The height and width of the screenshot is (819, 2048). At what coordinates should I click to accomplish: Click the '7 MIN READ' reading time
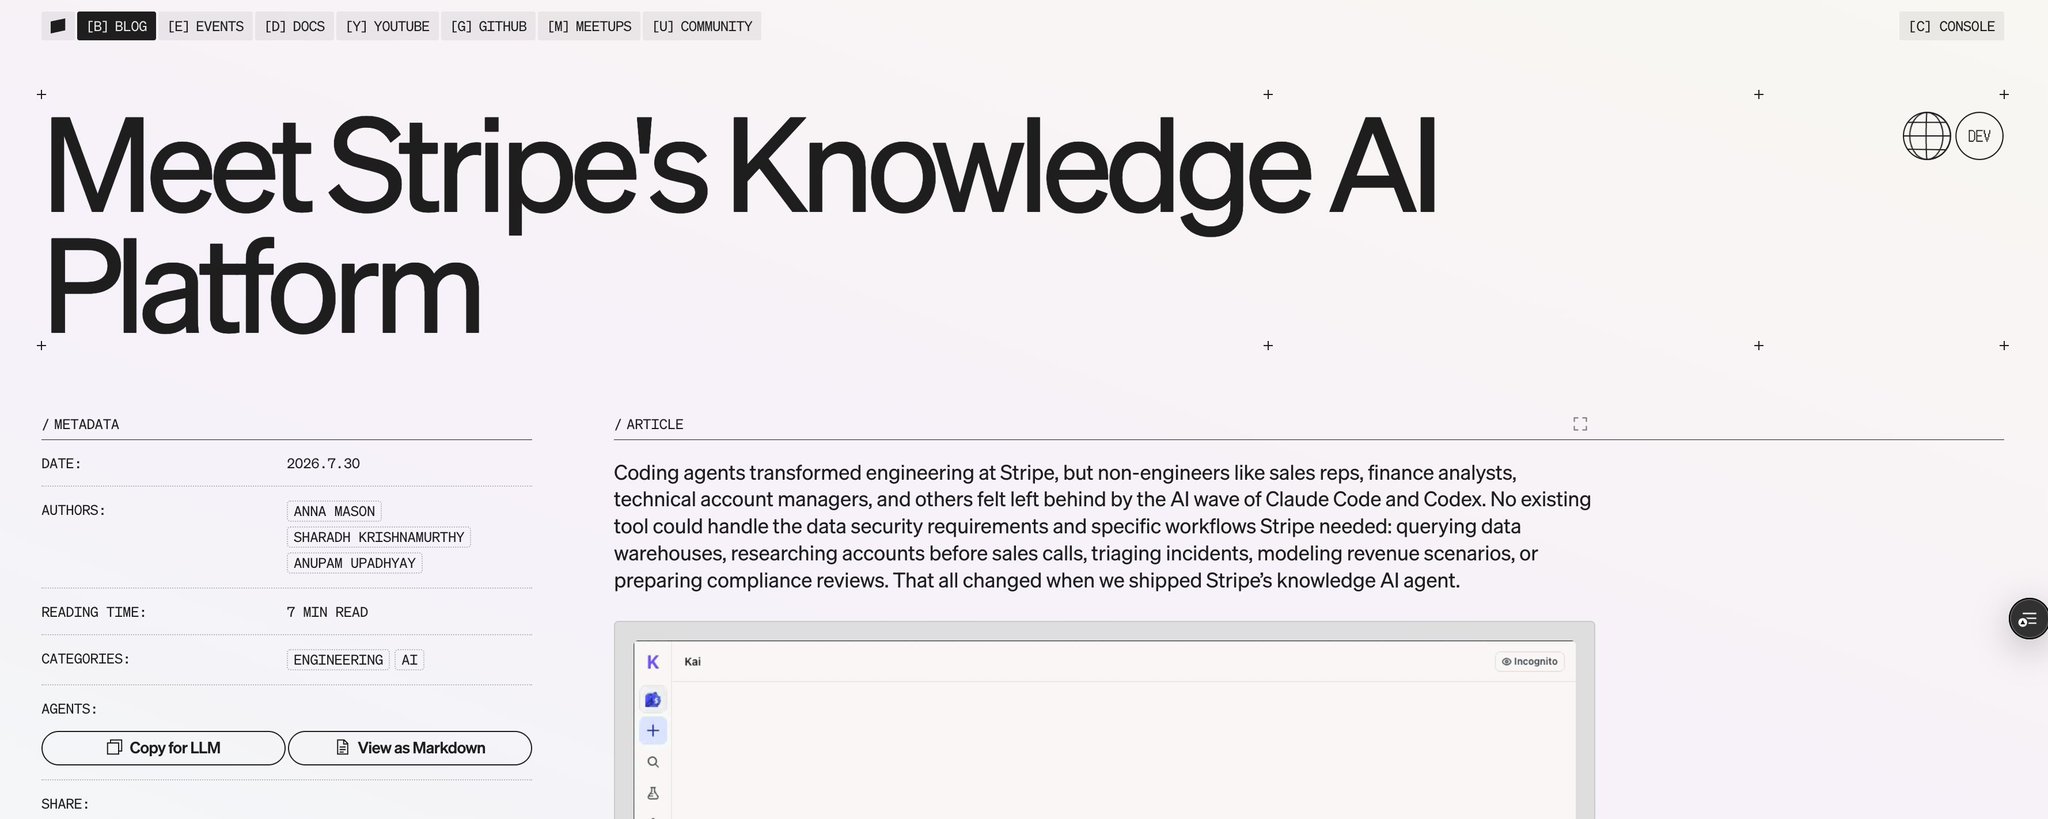(327, 612)
